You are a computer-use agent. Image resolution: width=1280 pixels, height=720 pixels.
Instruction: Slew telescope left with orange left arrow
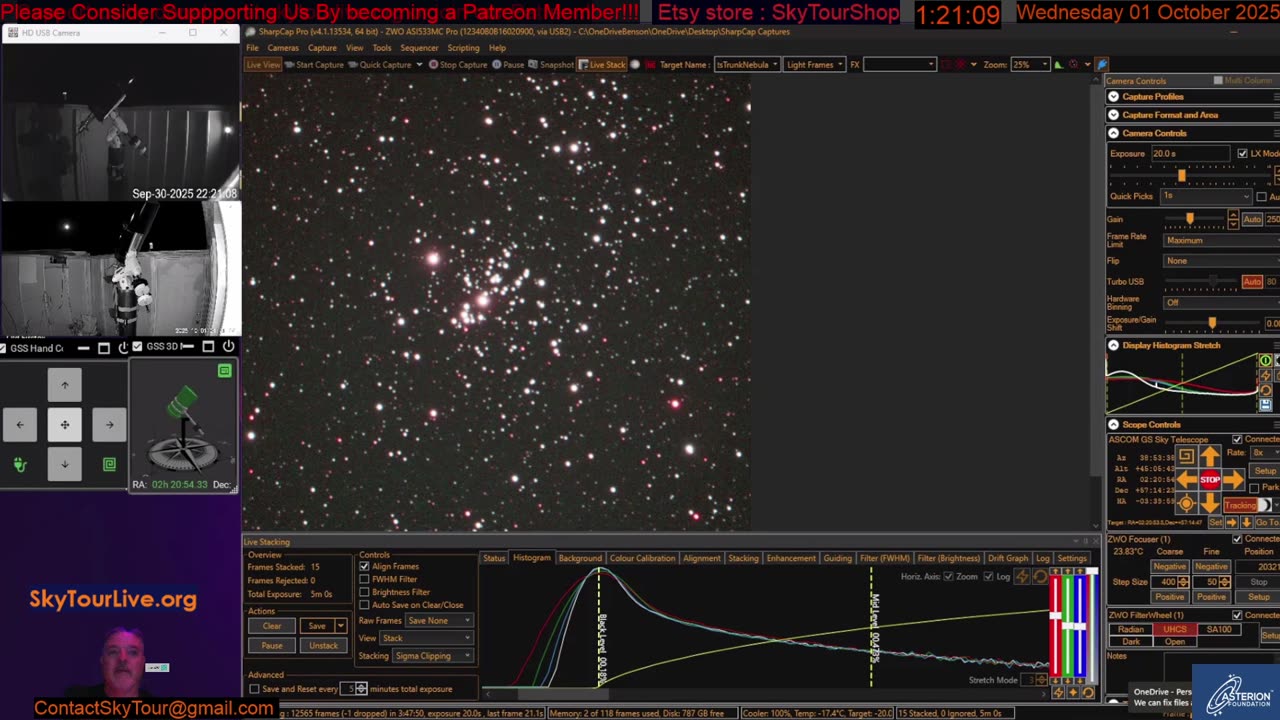point(1186,480)
